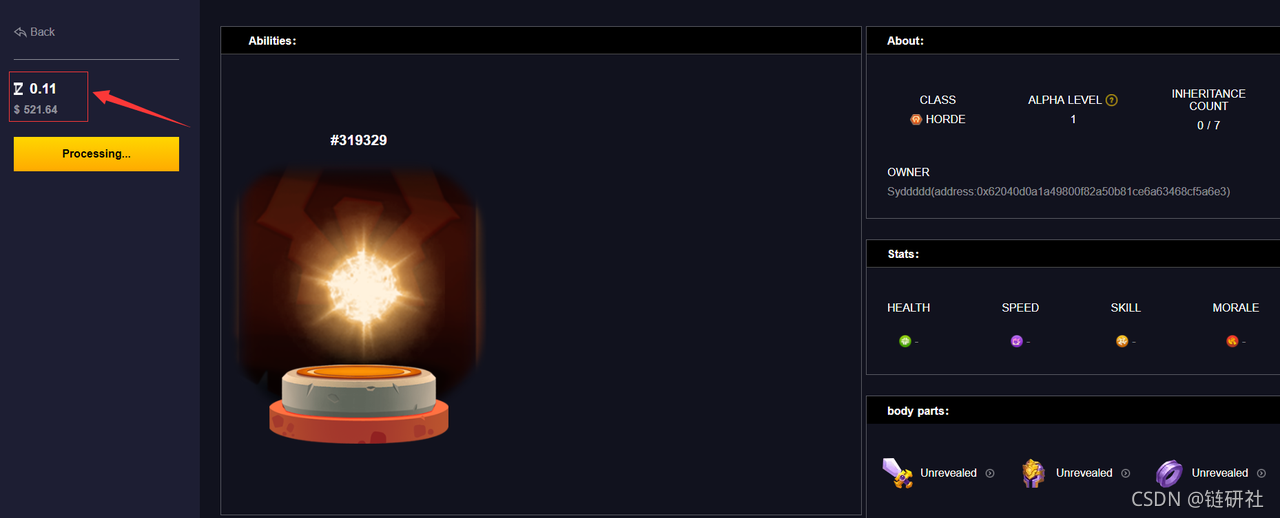Click the hourglass price icon
The width and height of the screenshot is (1280, 518).
coord(19,89)
